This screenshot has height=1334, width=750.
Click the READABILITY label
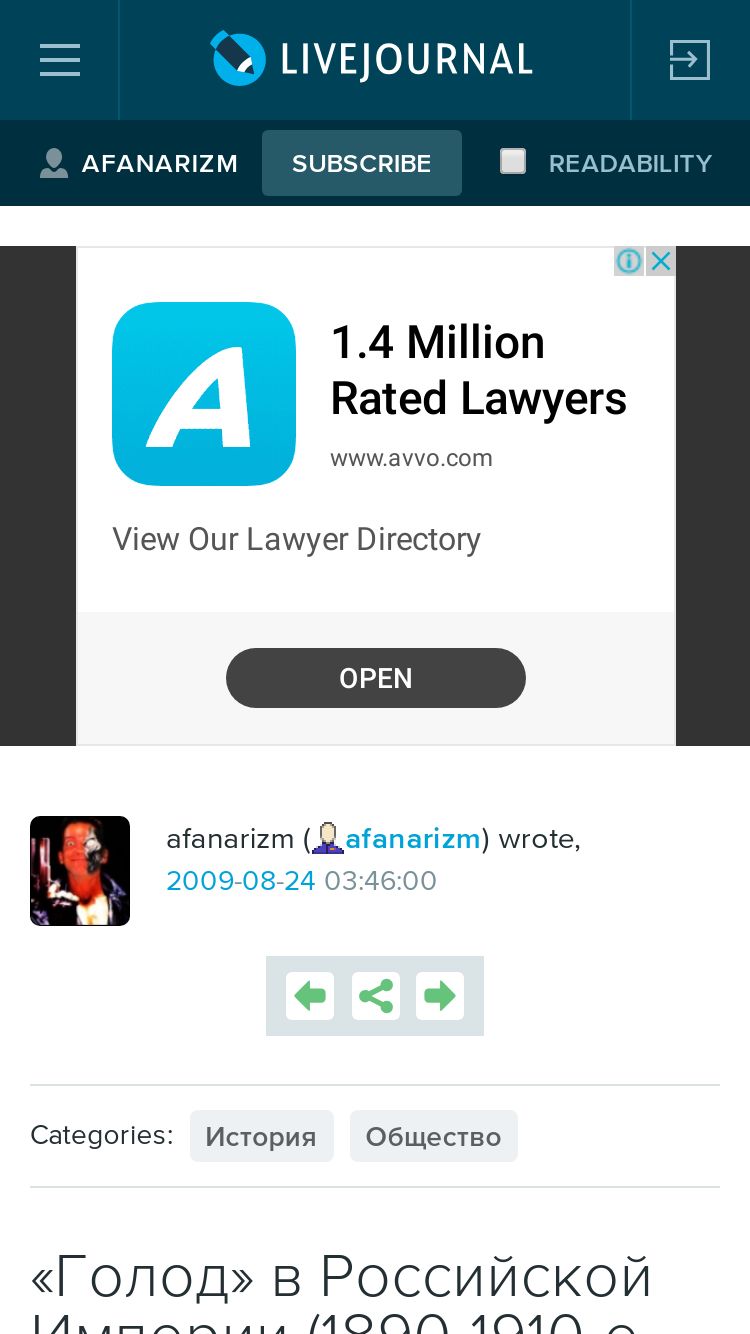point(630,163)
